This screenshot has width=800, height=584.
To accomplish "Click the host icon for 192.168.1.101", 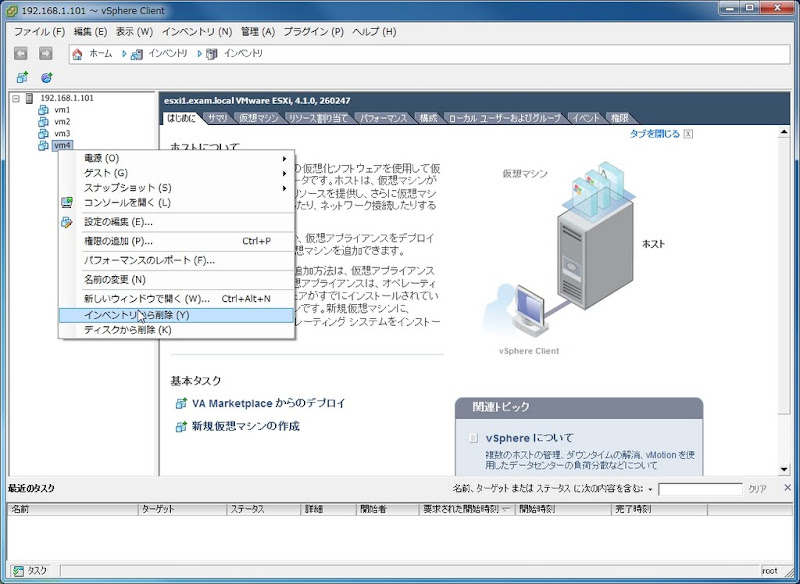I will 31,100.
